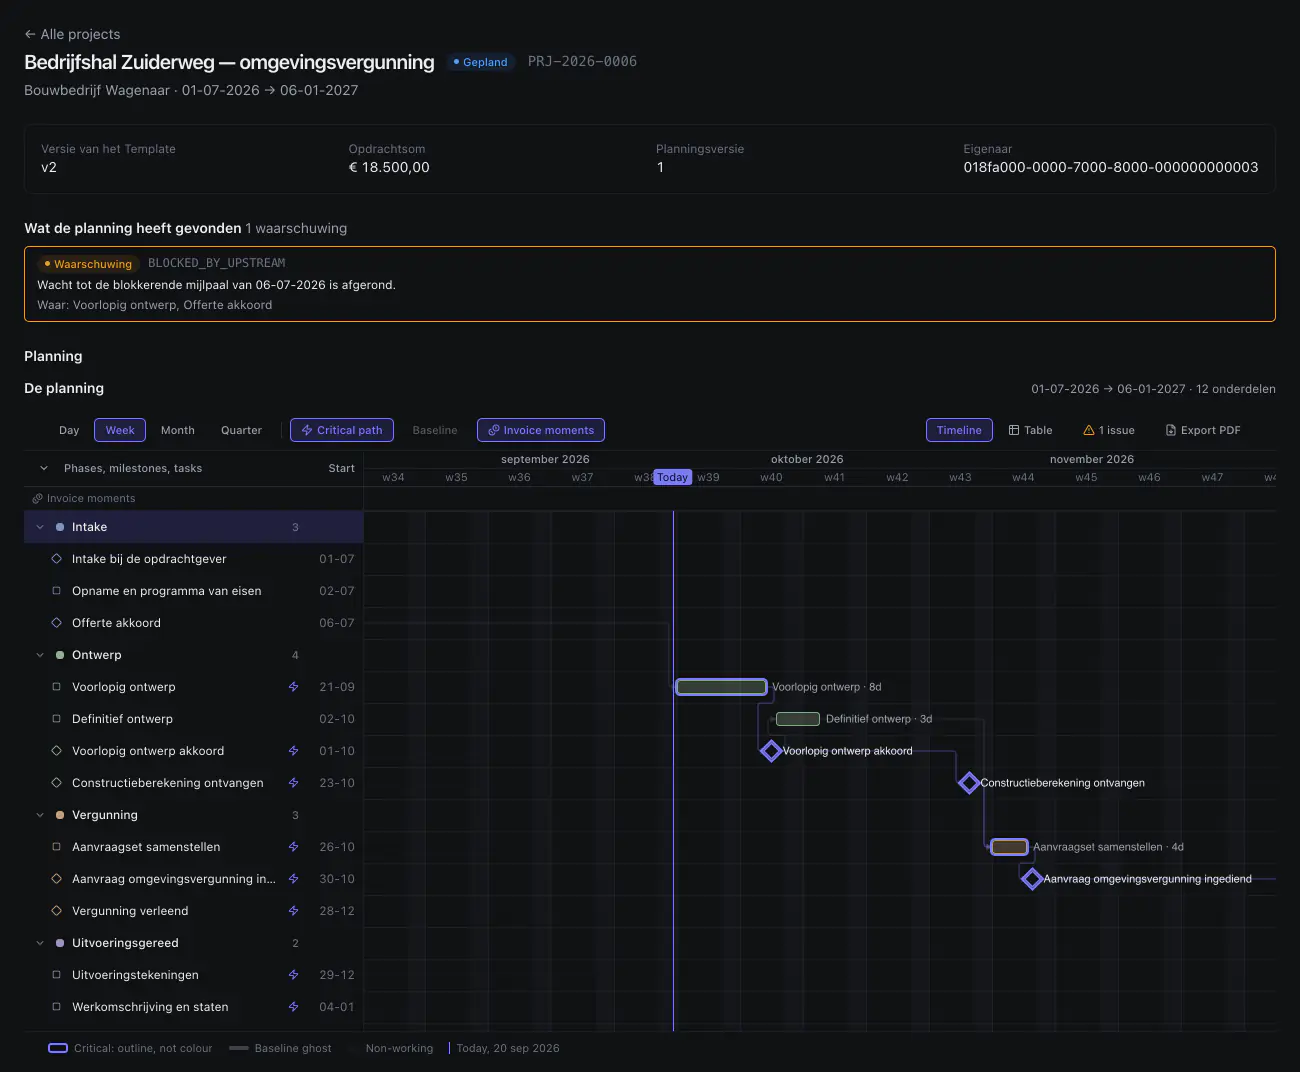Collapse the Uitvoeringsgereed phase
The image size is (1300, 1072).
[x=40, y=943]
